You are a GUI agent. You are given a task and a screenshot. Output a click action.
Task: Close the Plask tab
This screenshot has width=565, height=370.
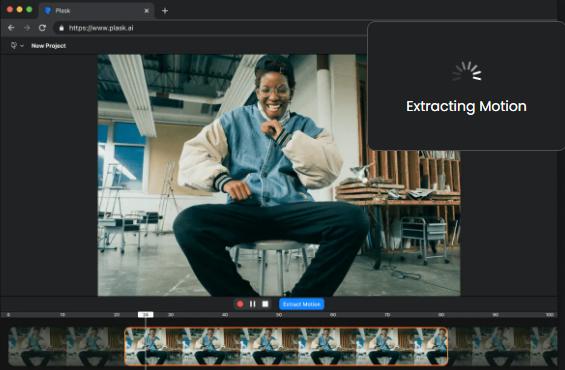pyautogui.click(x=146, y=11)
